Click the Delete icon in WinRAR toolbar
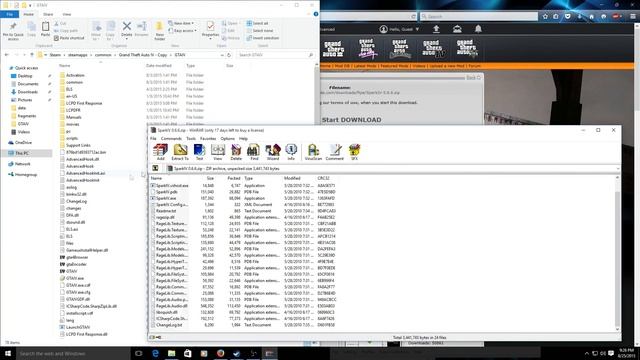Screen dimensions: 640x360 (236, 152)
